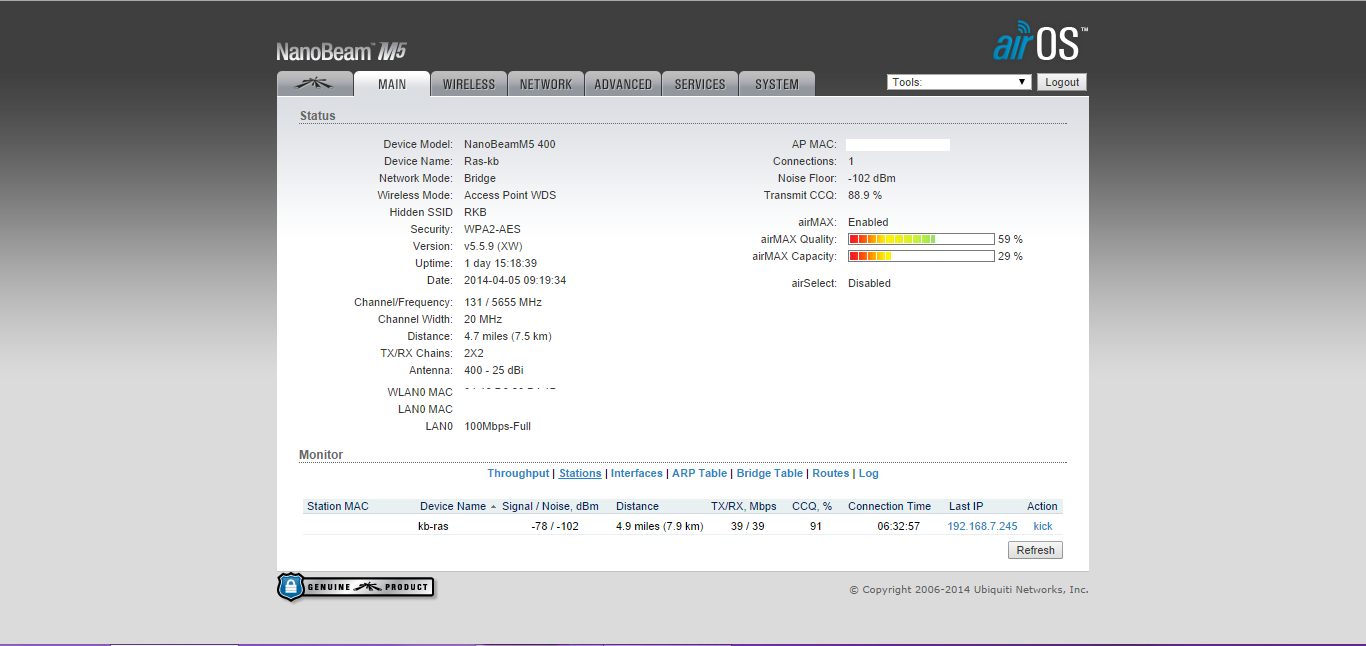Go to the NETWORK tab

click(546, 84)
